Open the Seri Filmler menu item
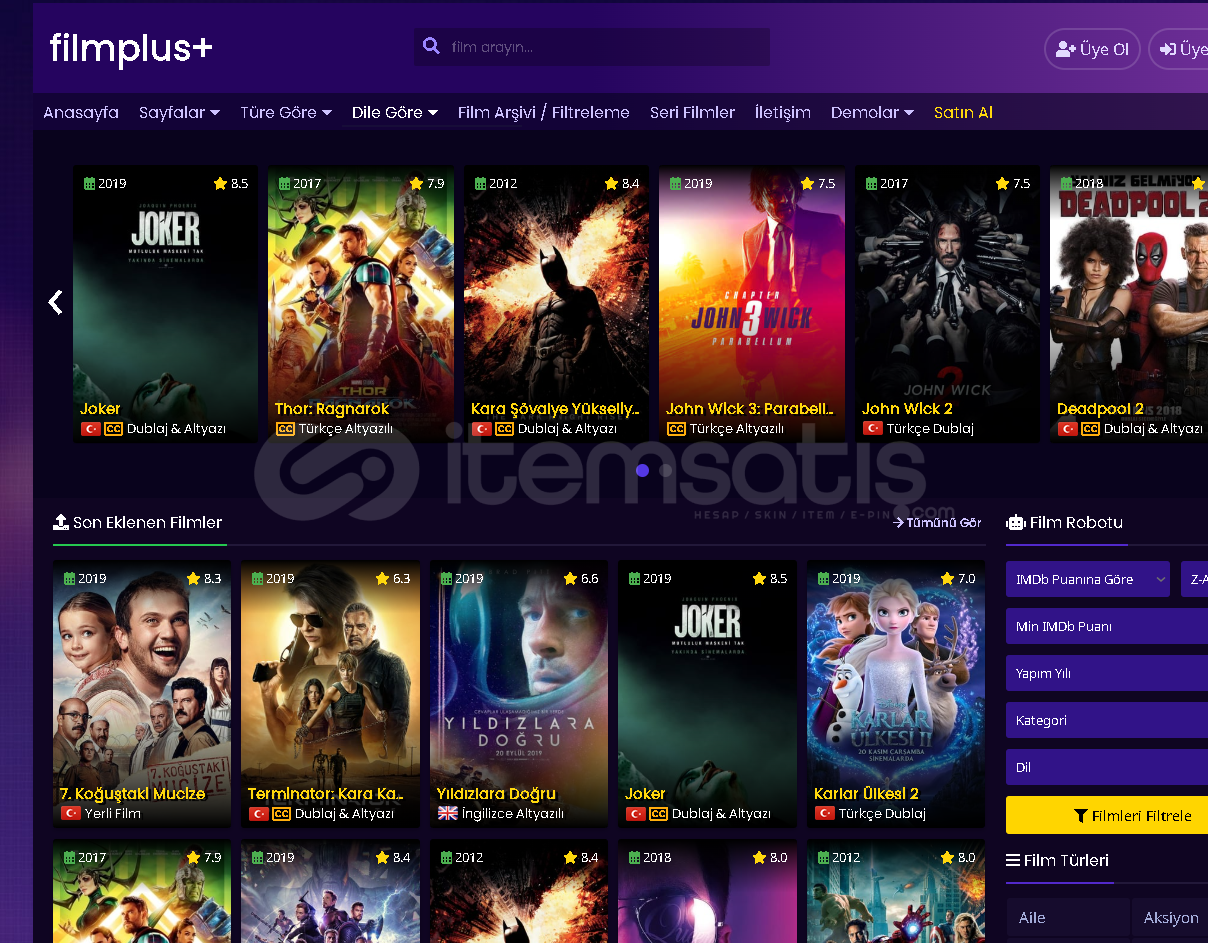 692,112
